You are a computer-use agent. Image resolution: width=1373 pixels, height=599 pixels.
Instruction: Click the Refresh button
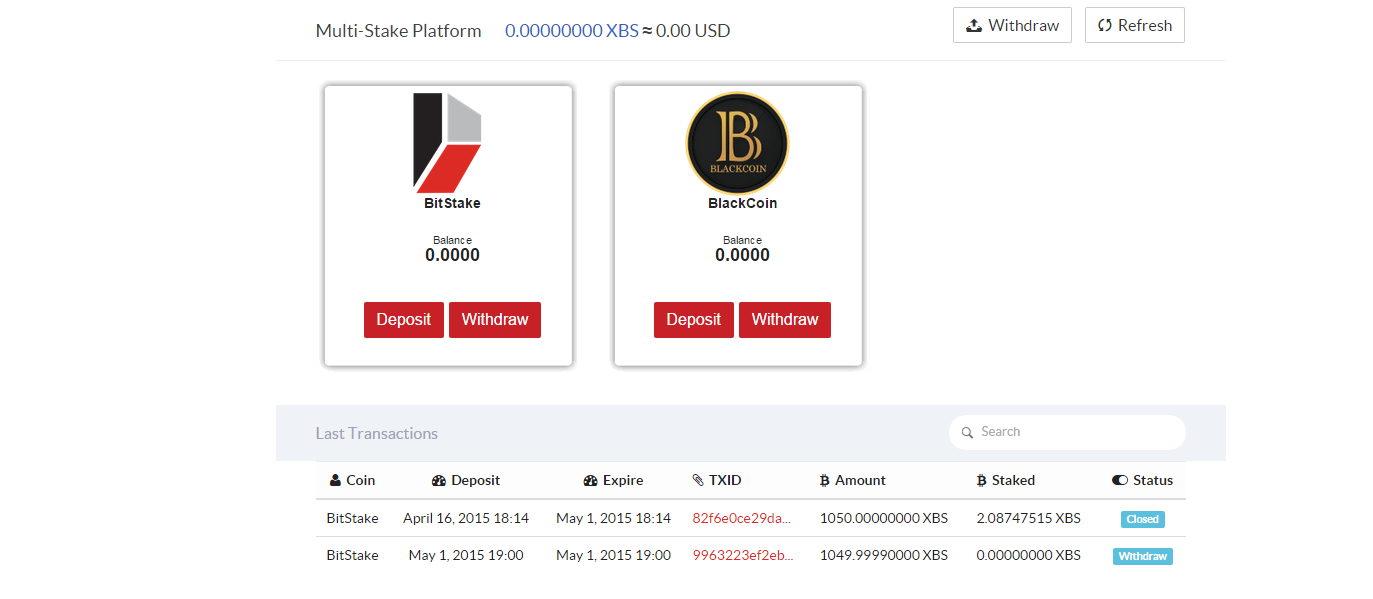(1134, 25)
